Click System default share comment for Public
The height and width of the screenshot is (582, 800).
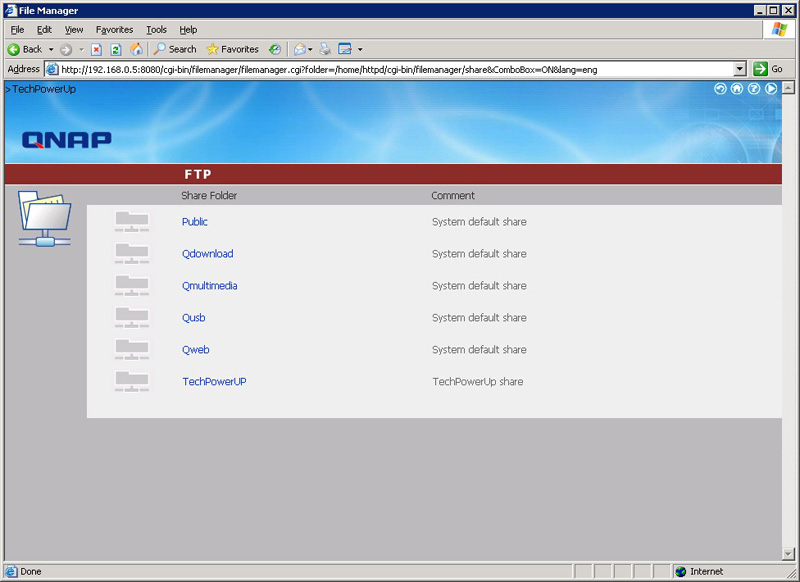[479, 222]
